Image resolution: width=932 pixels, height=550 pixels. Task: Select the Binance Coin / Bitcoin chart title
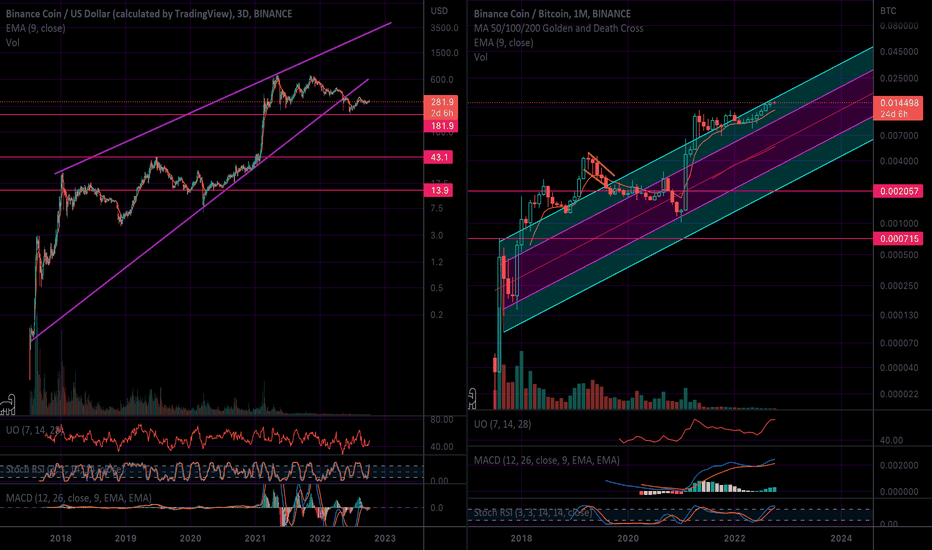tap(552, 14)
